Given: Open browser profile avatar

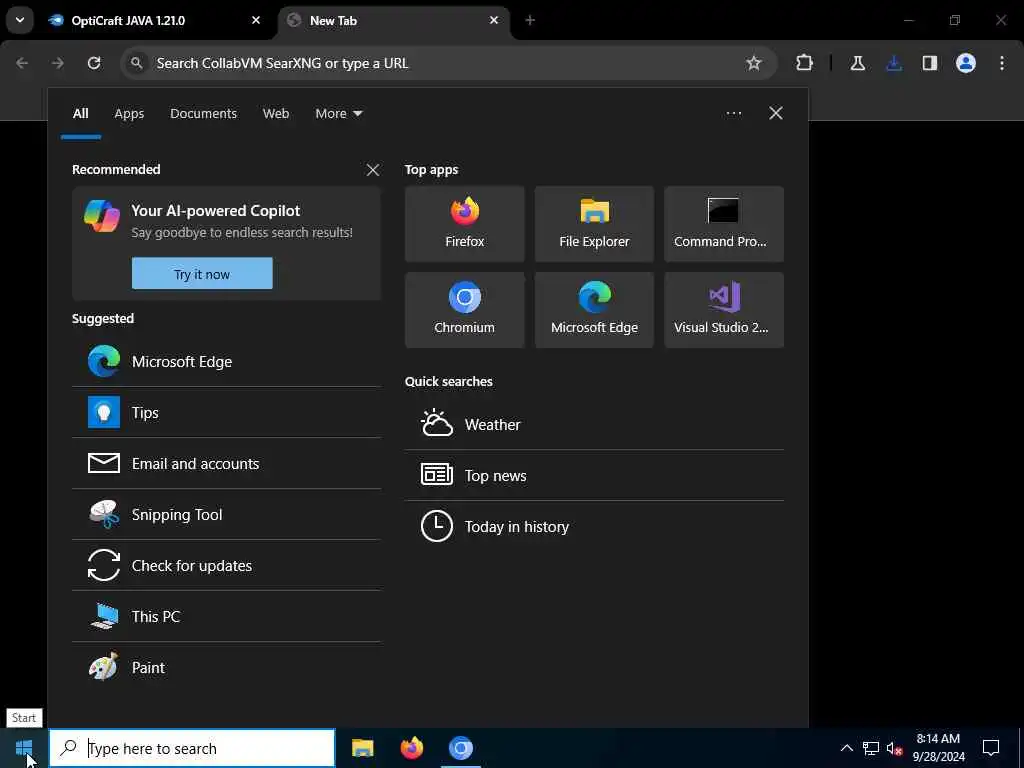Looking at the screenshot, I should [x=966, y=63].
